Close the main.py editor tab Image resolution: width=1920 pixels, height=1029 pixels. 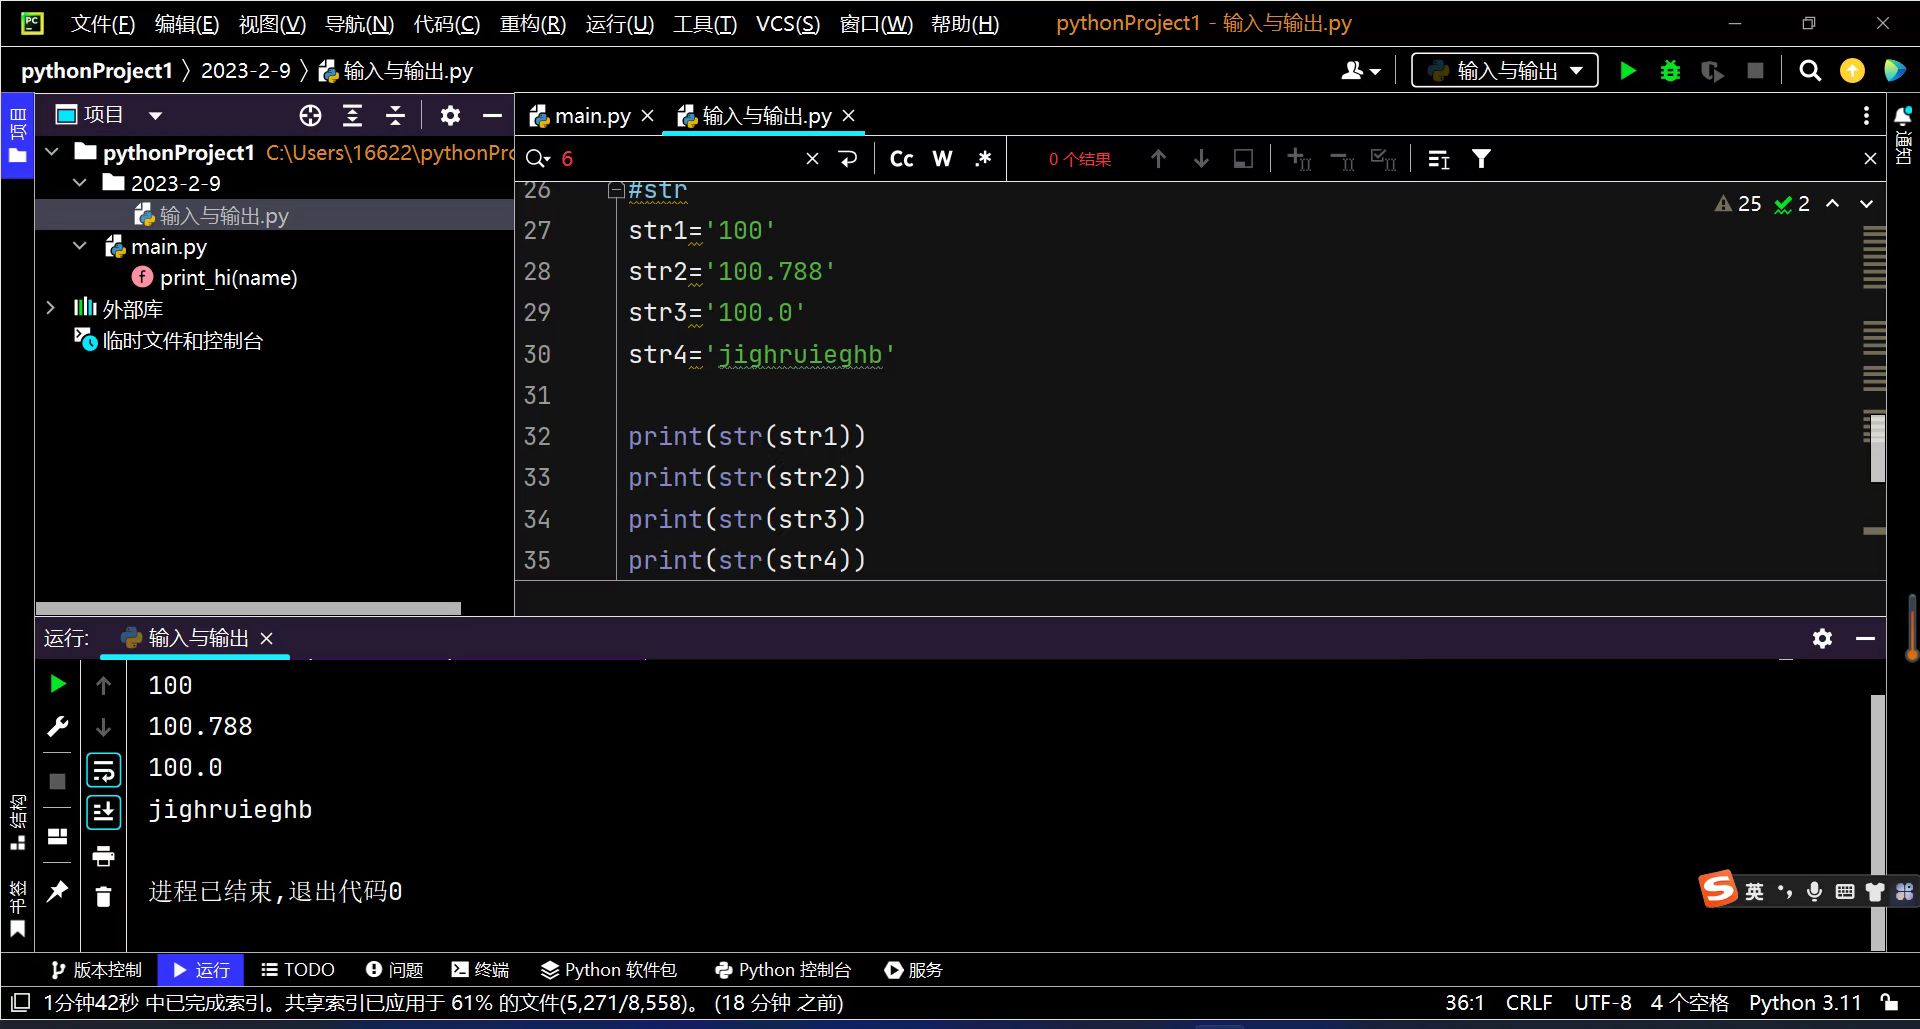pos(648,116)
